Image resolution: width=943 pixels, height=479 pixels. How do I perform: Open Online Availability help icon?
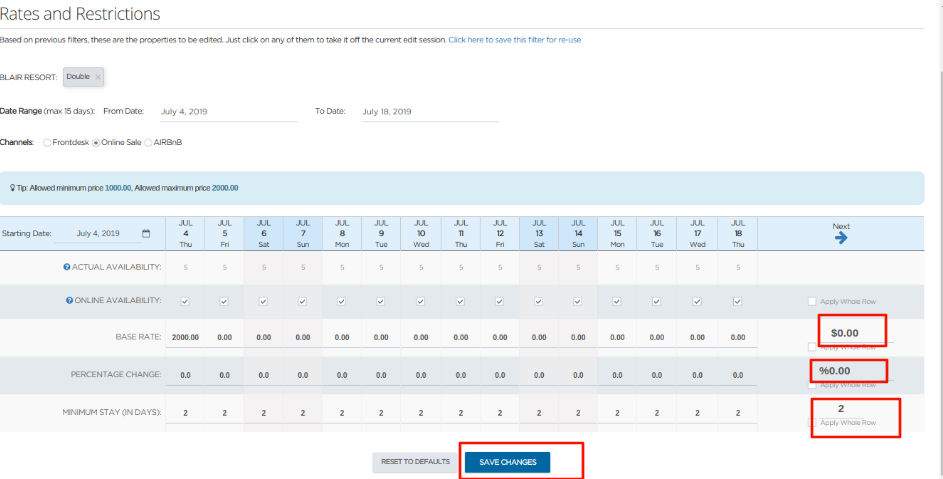tap(69, 300)
